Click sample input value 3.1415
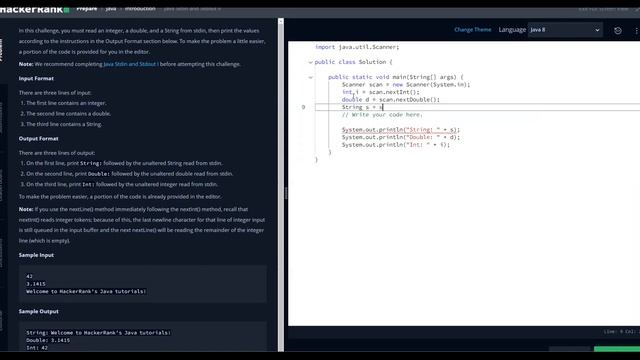This screenshot has width=640, height=360. tap(36, 284)
